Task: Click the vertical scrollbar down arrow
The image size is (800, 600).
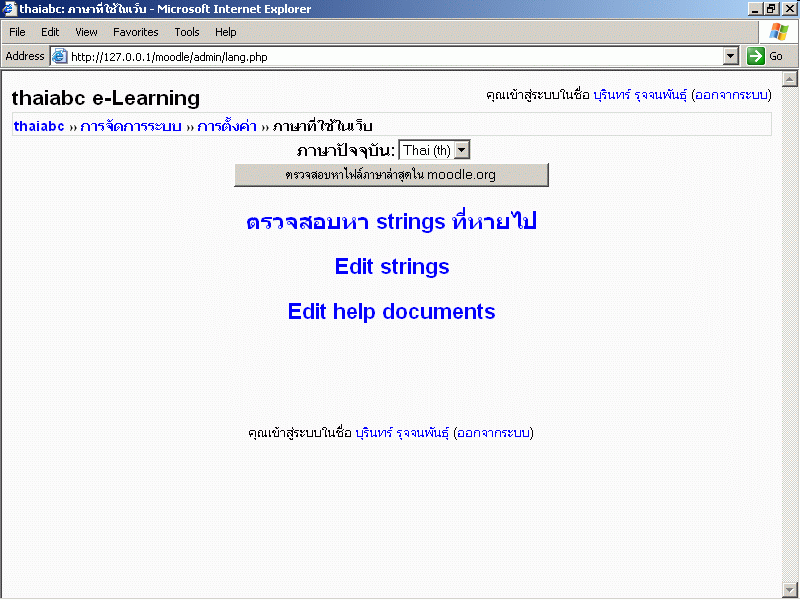Action: coord(789,589)
